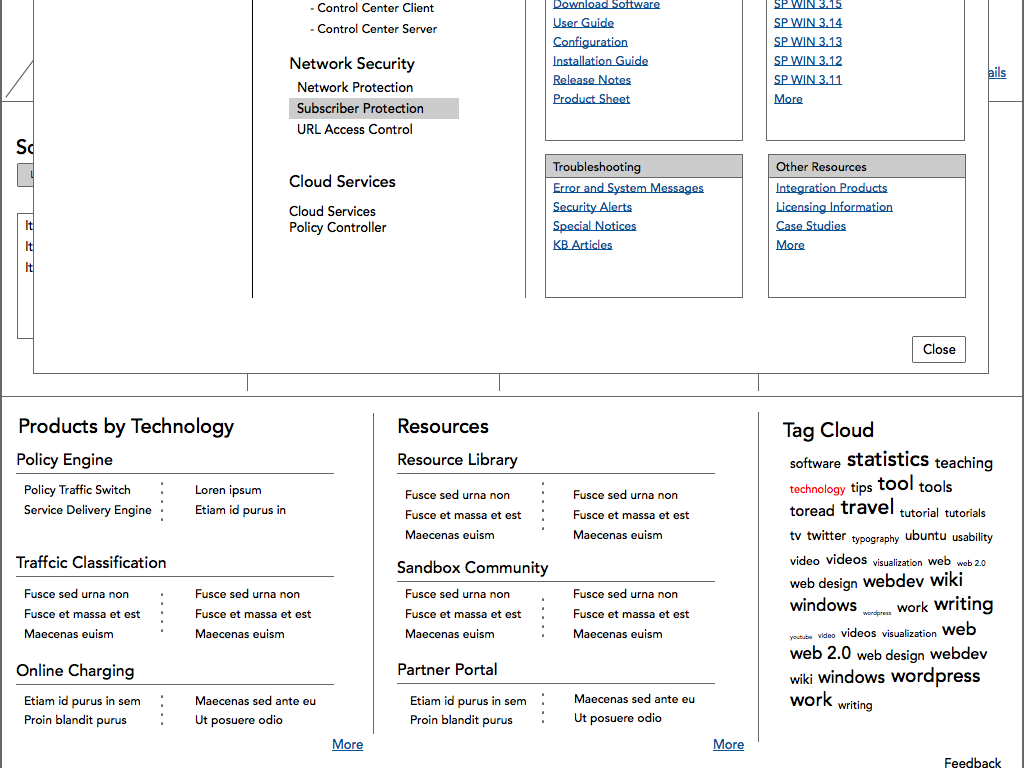Select Control Center Server item
Viewport: 1024px width, 768px height.
pyautogui.click(x=374, y=29)
